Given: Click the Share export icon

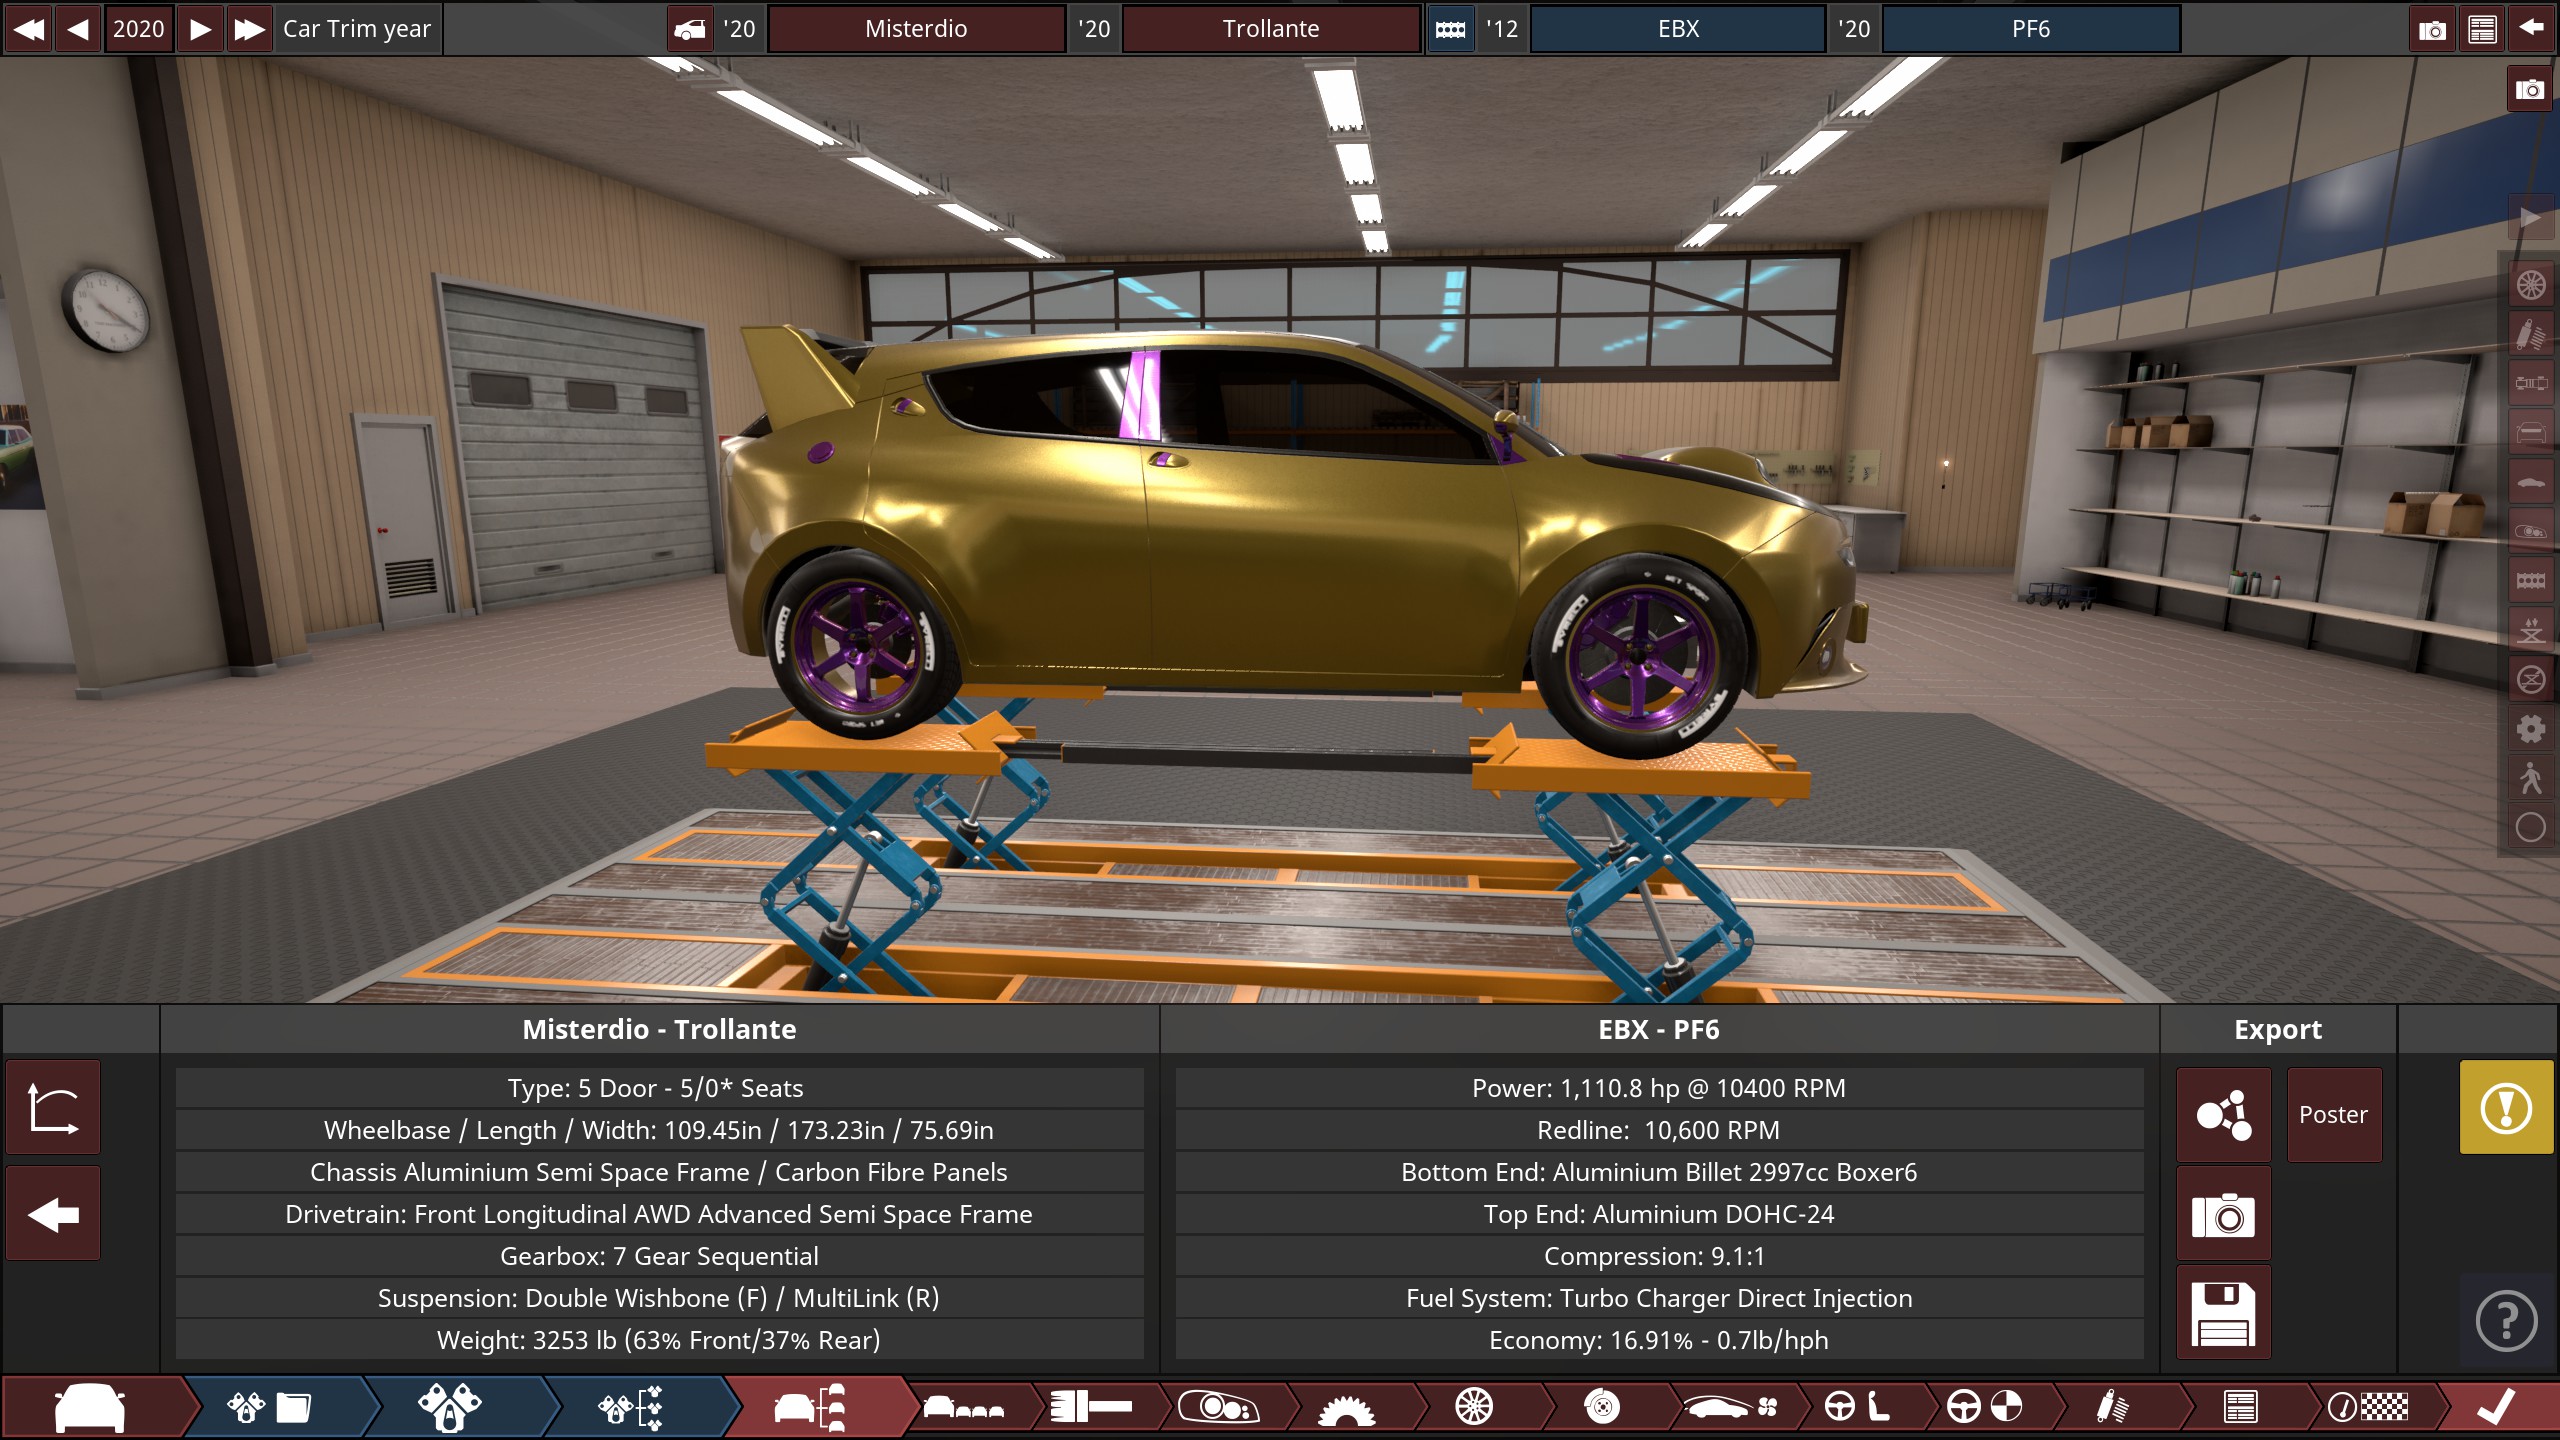Looking at the screenshot, I should [2224, 1114].
